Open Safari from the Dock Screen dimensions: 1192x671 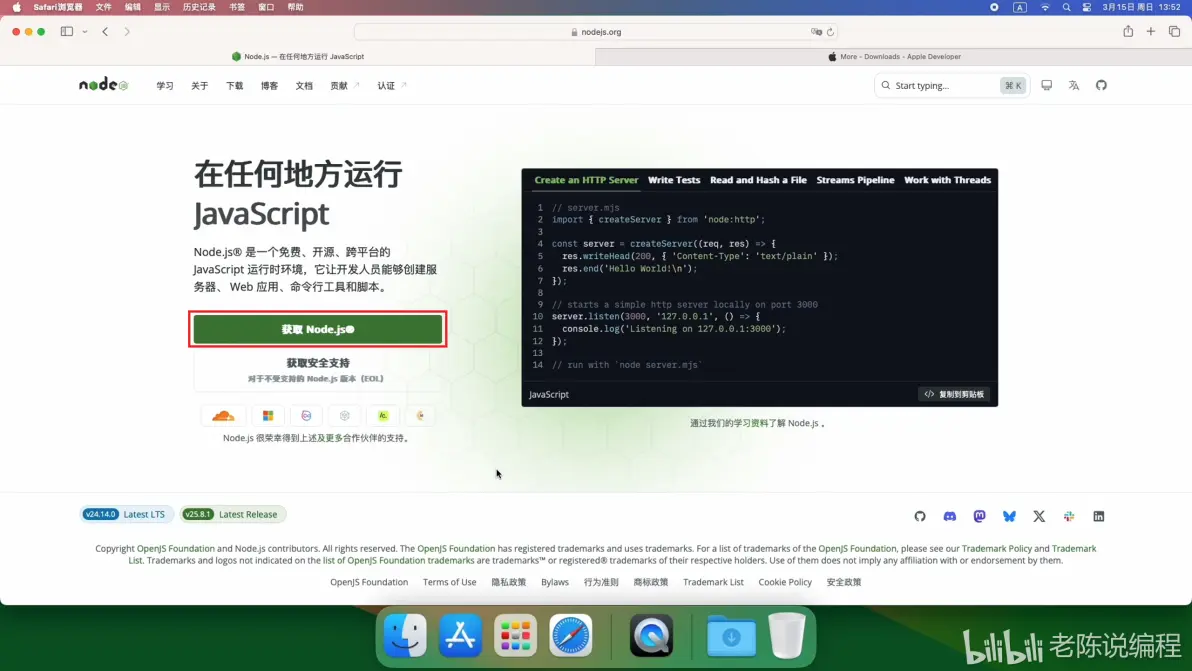570,635
